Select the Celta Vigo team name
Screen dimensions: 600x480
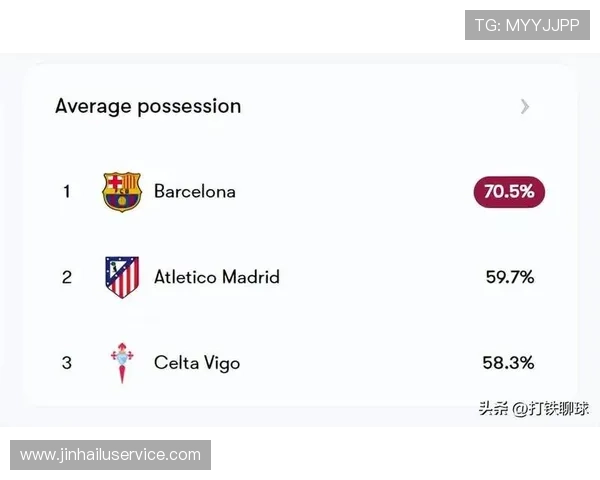coord(197,363)
